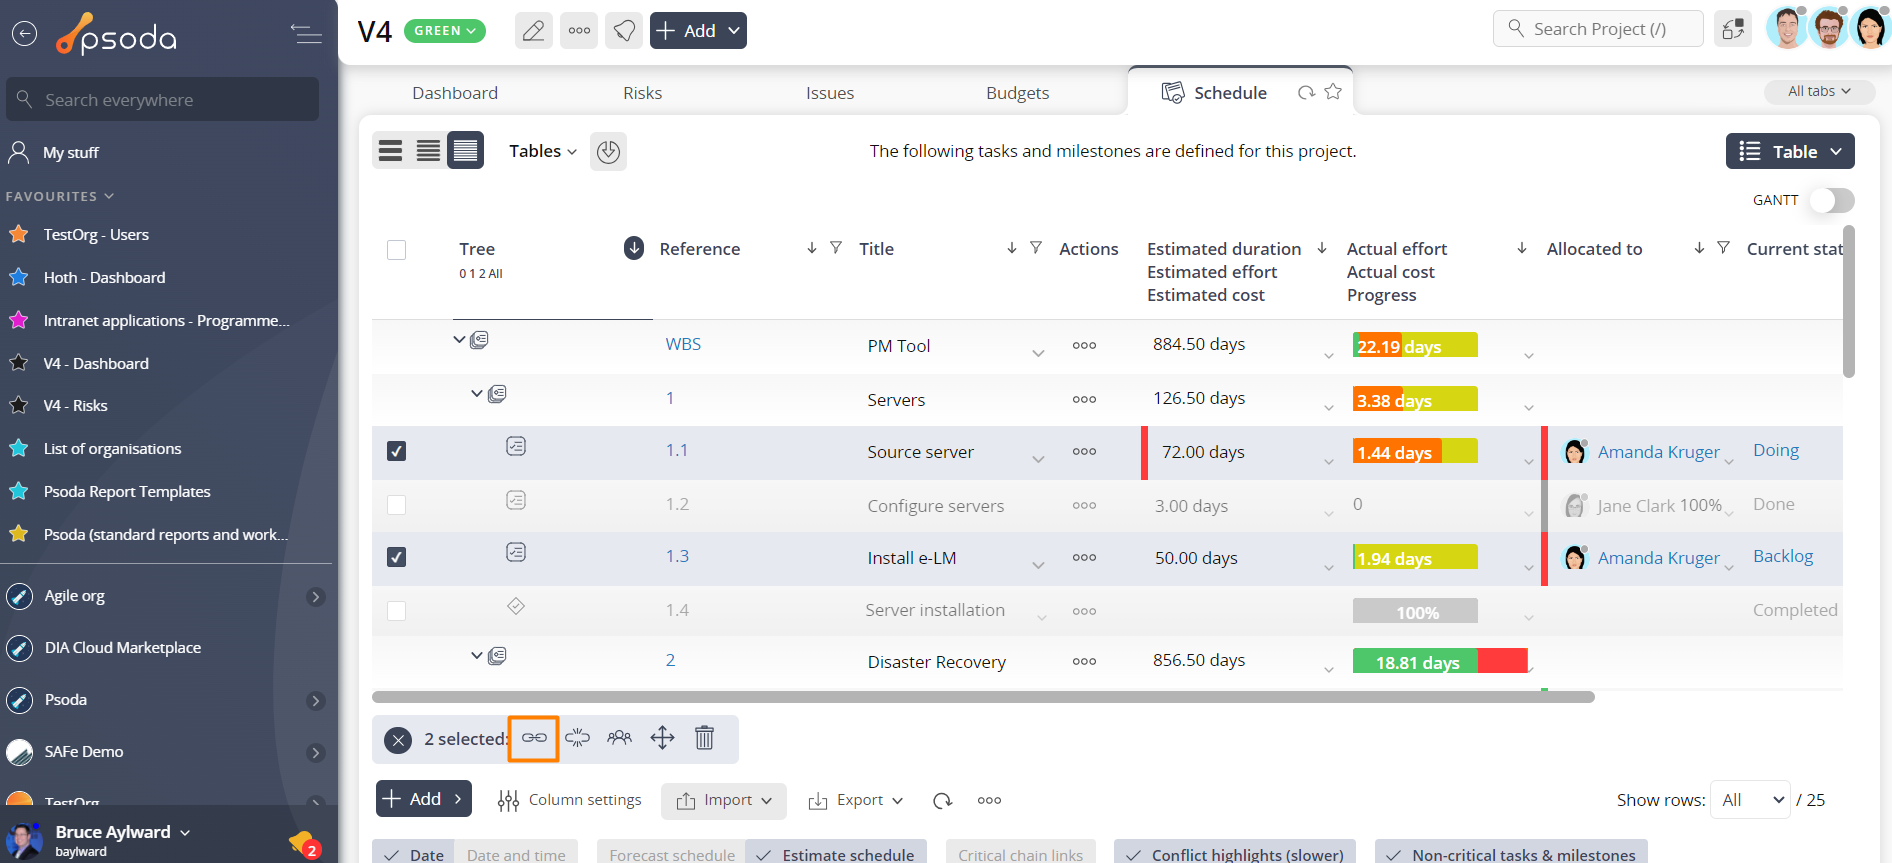Clear the selection with the X icon

398,740
